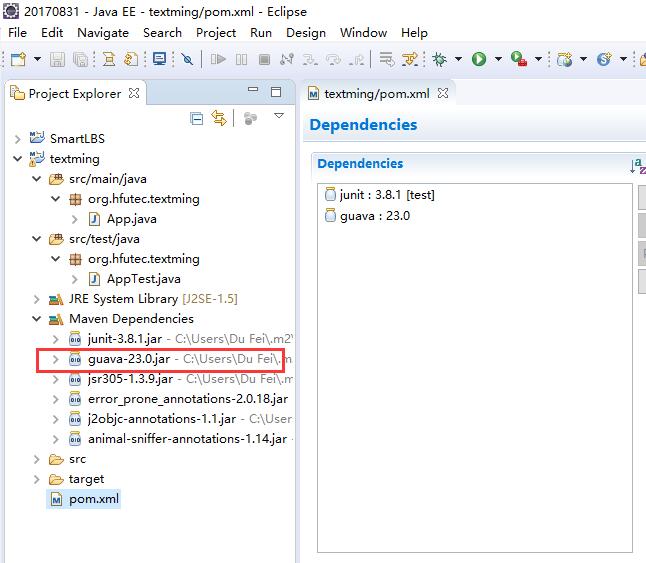Click the Resume debug icon
Image resolution: width=646 pixels, height=563 pixels.
(x=218, y=59)
